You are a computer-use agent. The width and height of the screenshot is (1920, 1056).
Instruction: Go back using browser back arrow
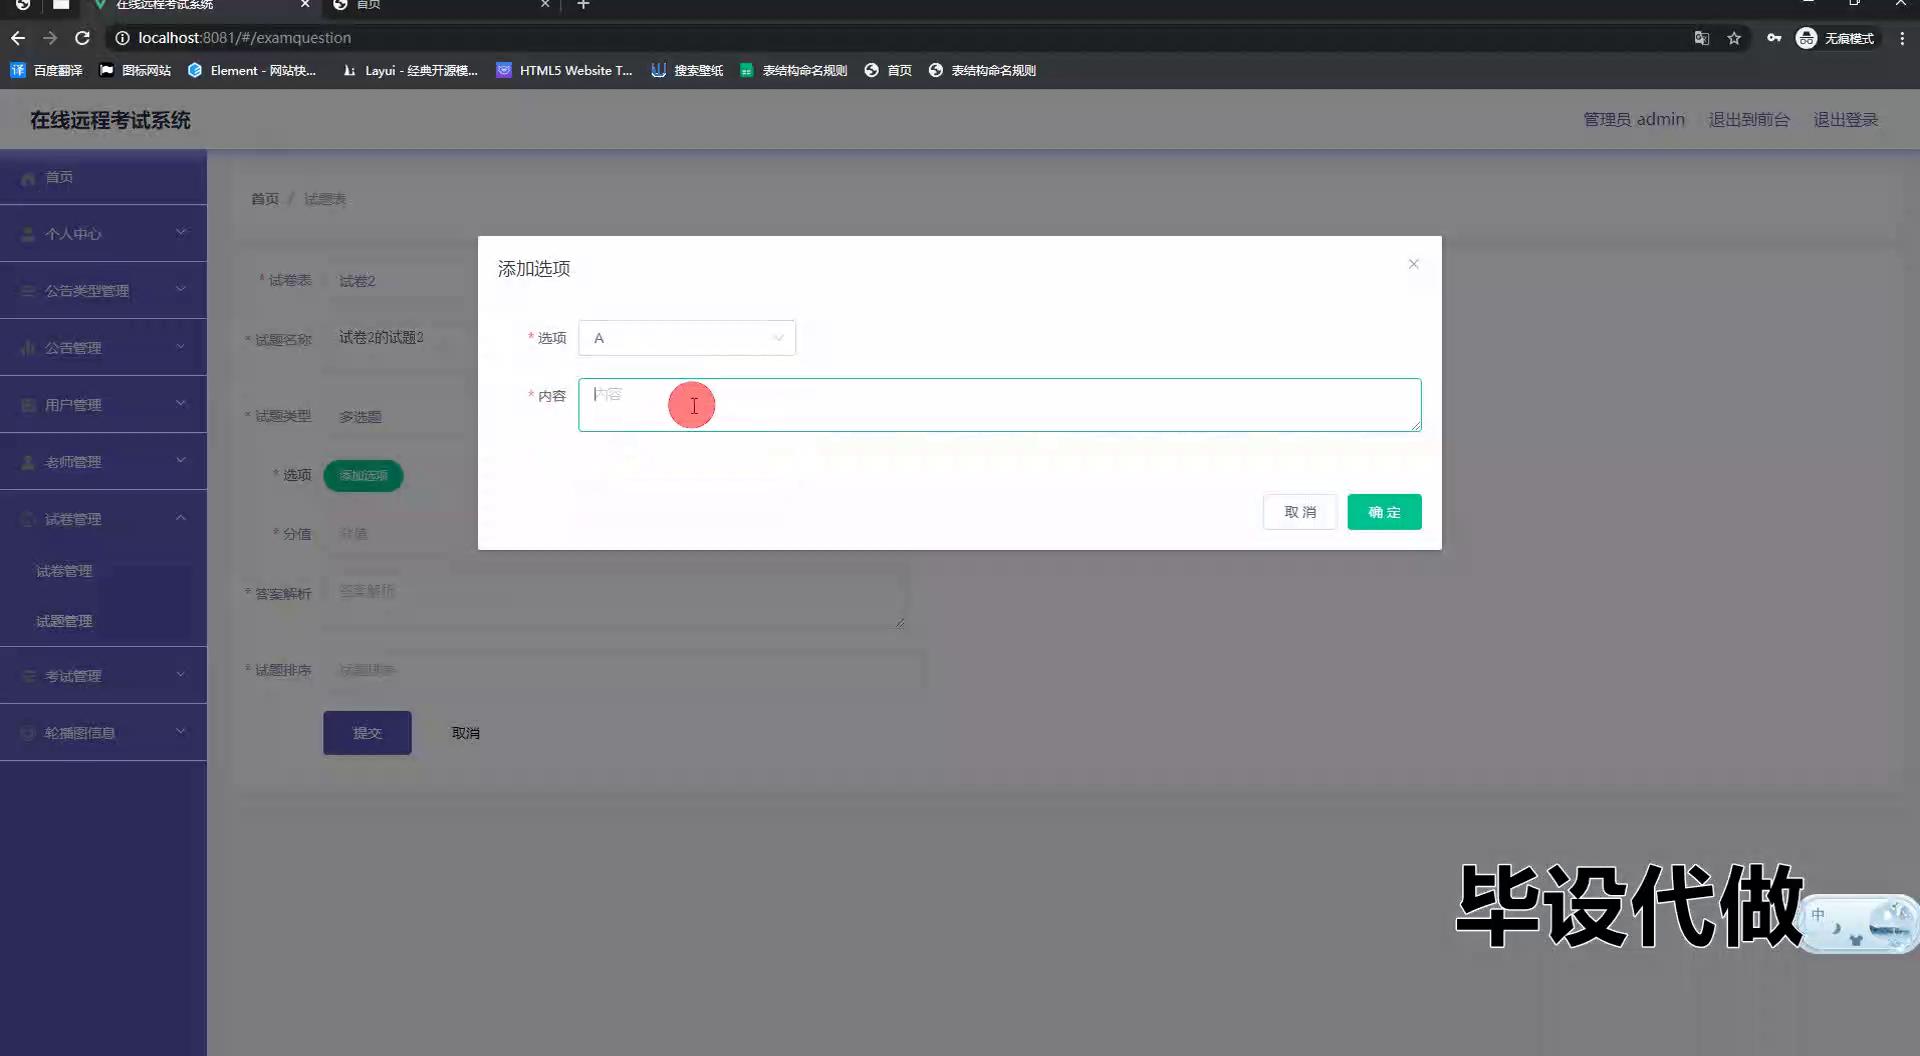coord(18,38)
